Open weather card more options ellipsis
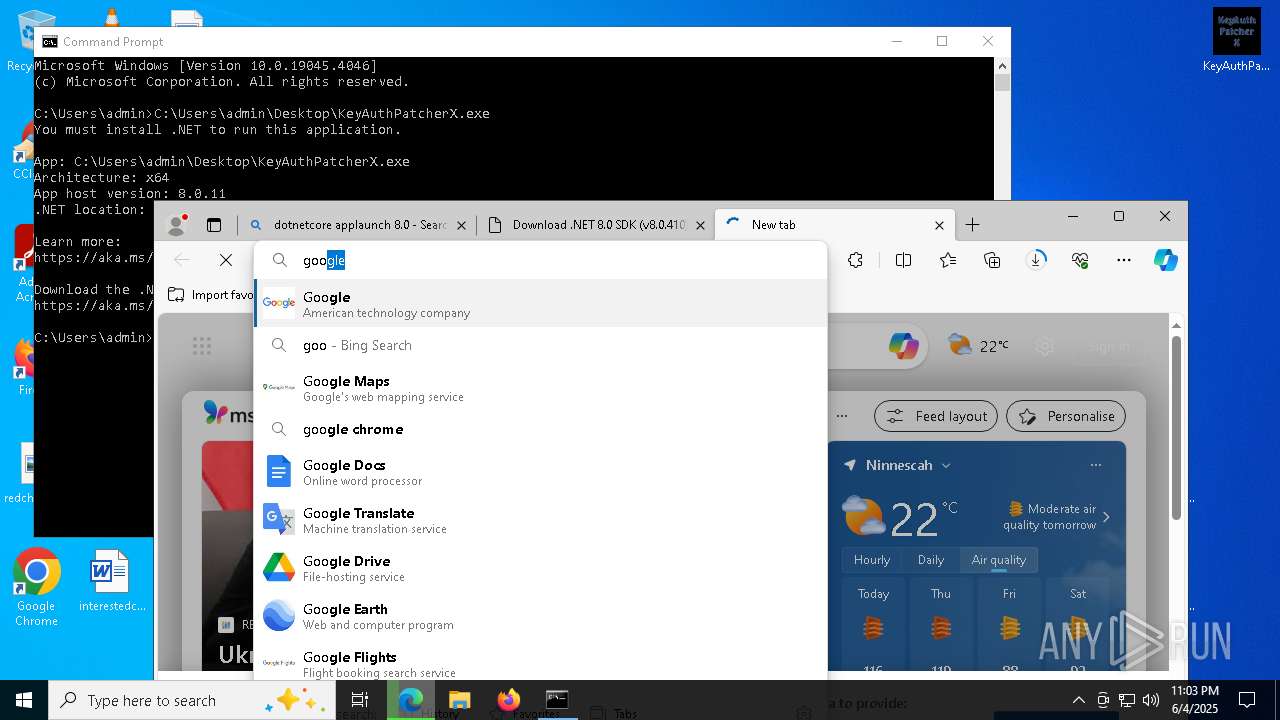The image size is (1280, 720). (x=1096, y=465)
